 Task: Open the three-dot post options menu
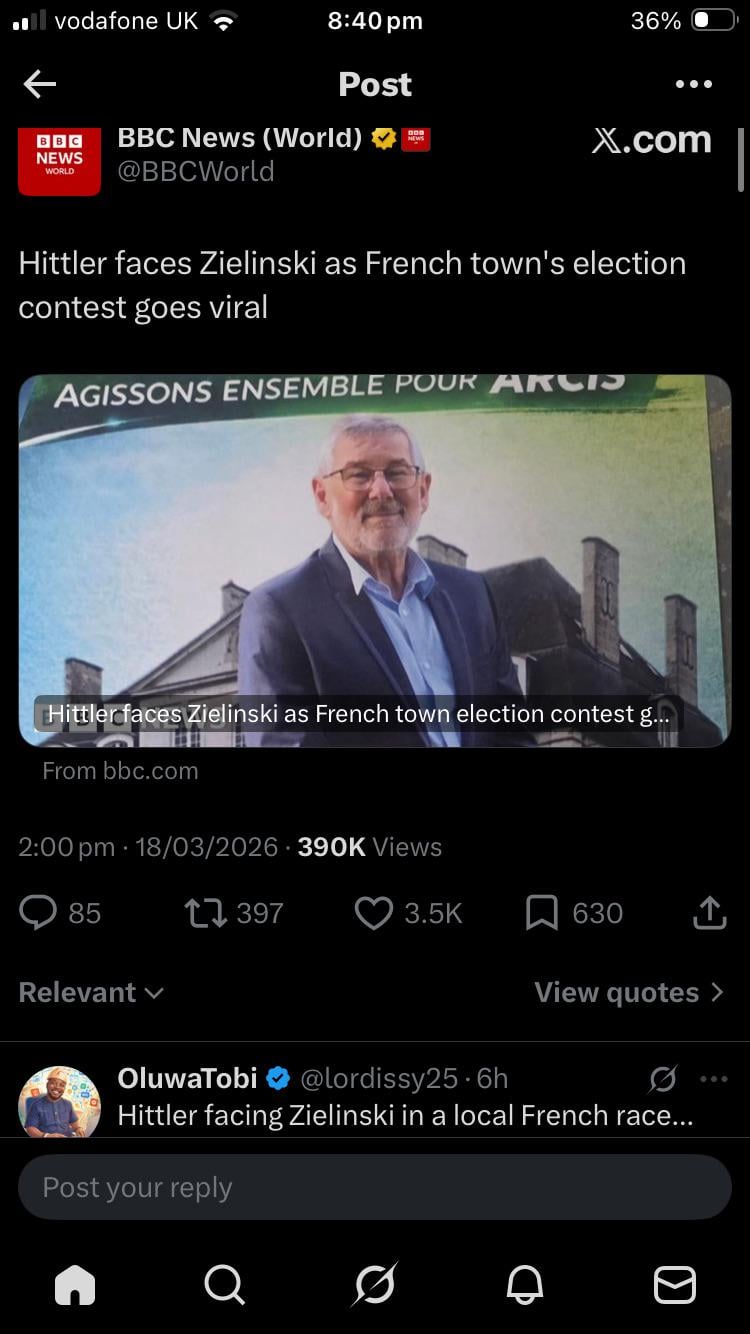pyautogui.click(x=694, y=84)
